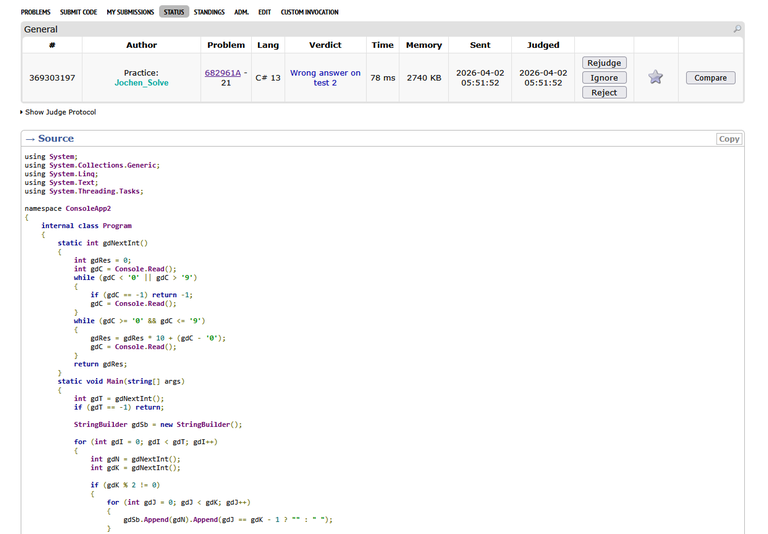The height and width of the screenshot is (534, 768).
Task: Click the magnifier icon in General header
Action: pos(737,30)
